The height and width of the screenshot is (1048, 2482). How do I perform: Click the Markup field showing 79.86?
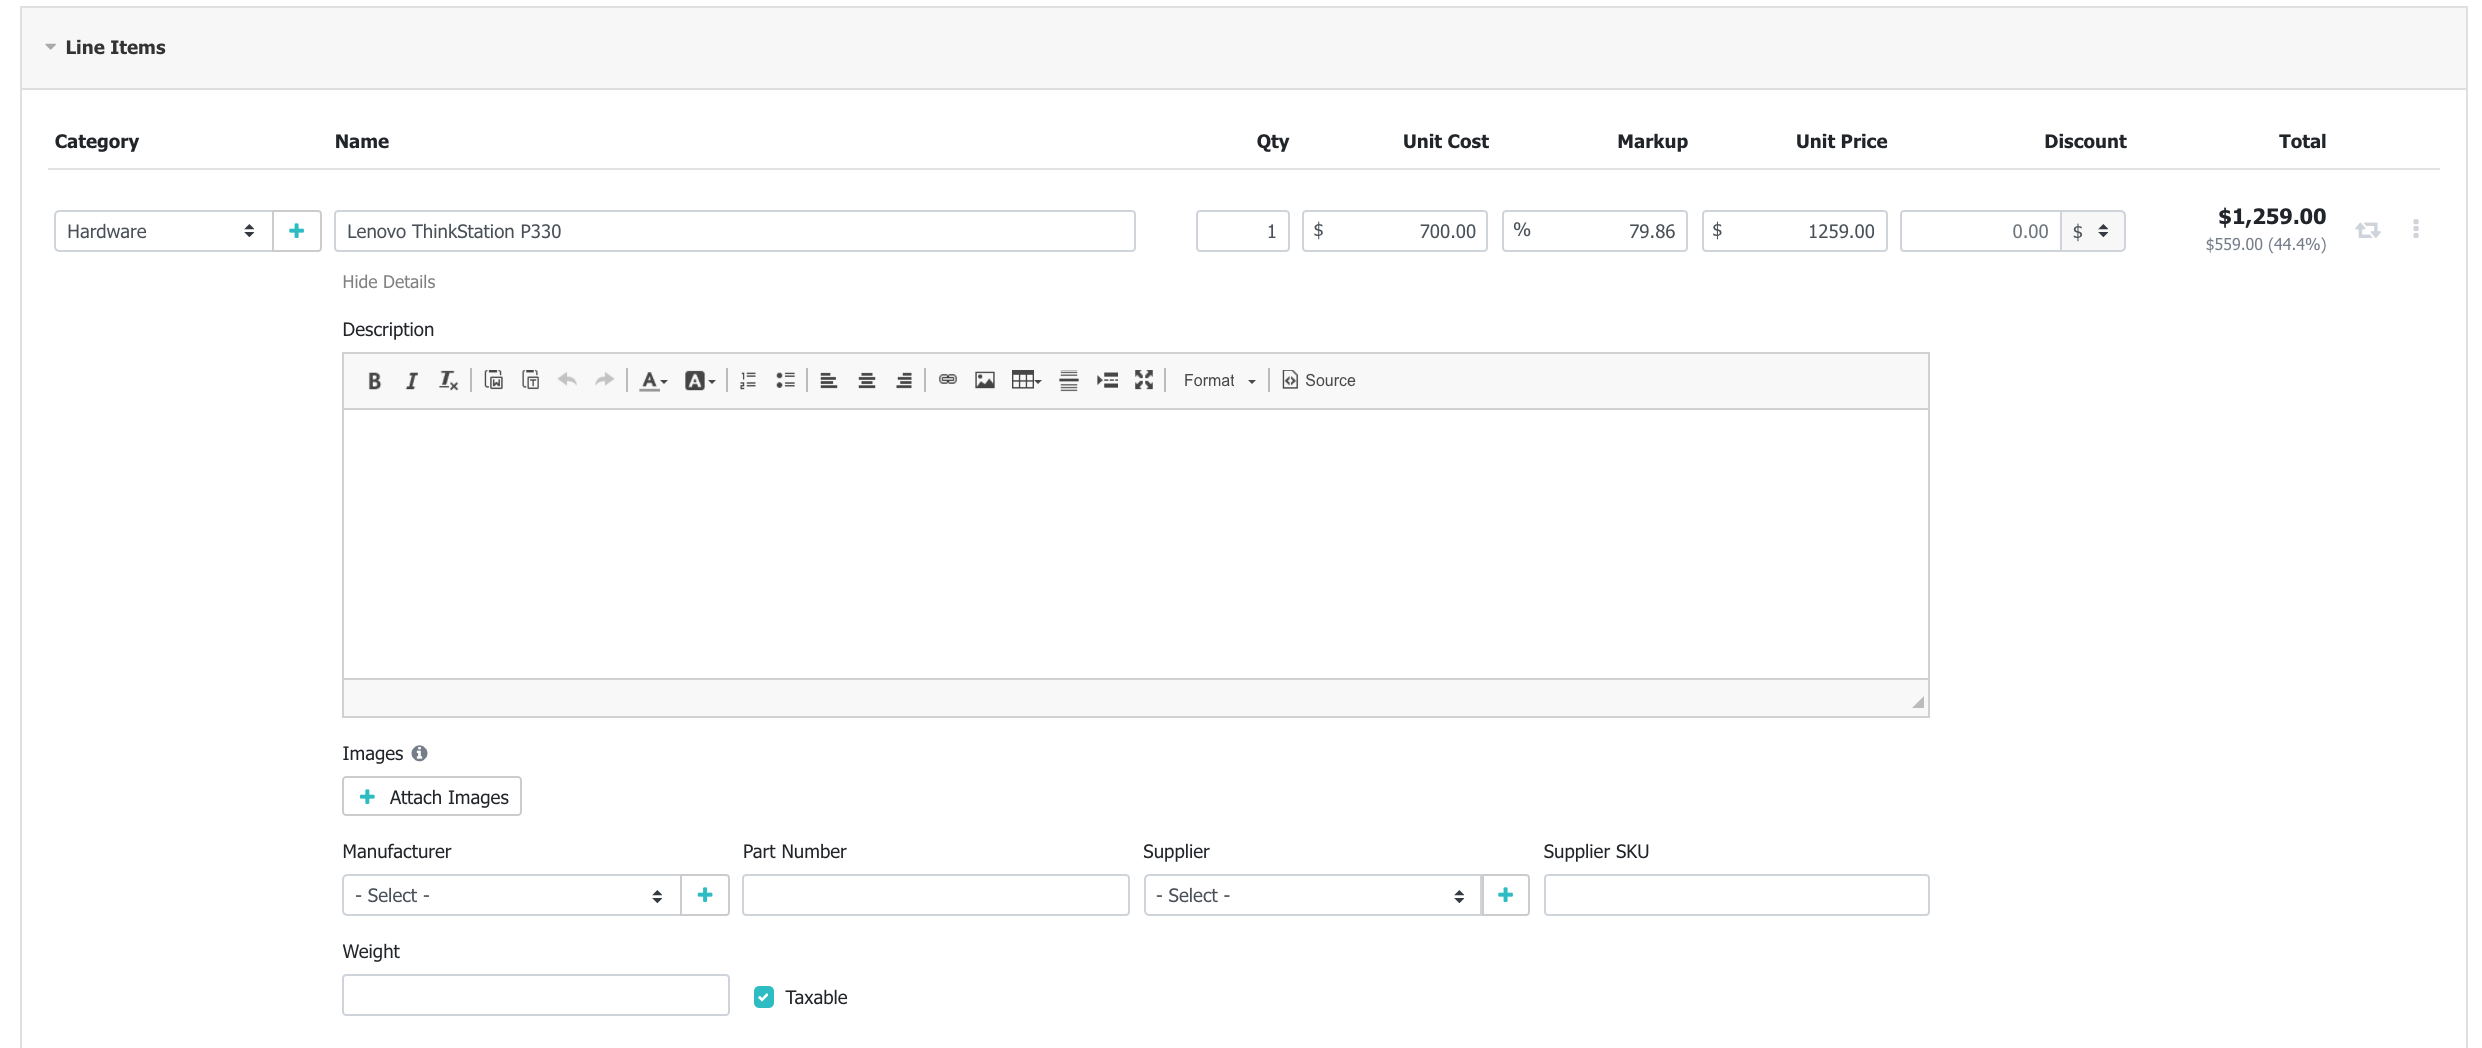1595,231
